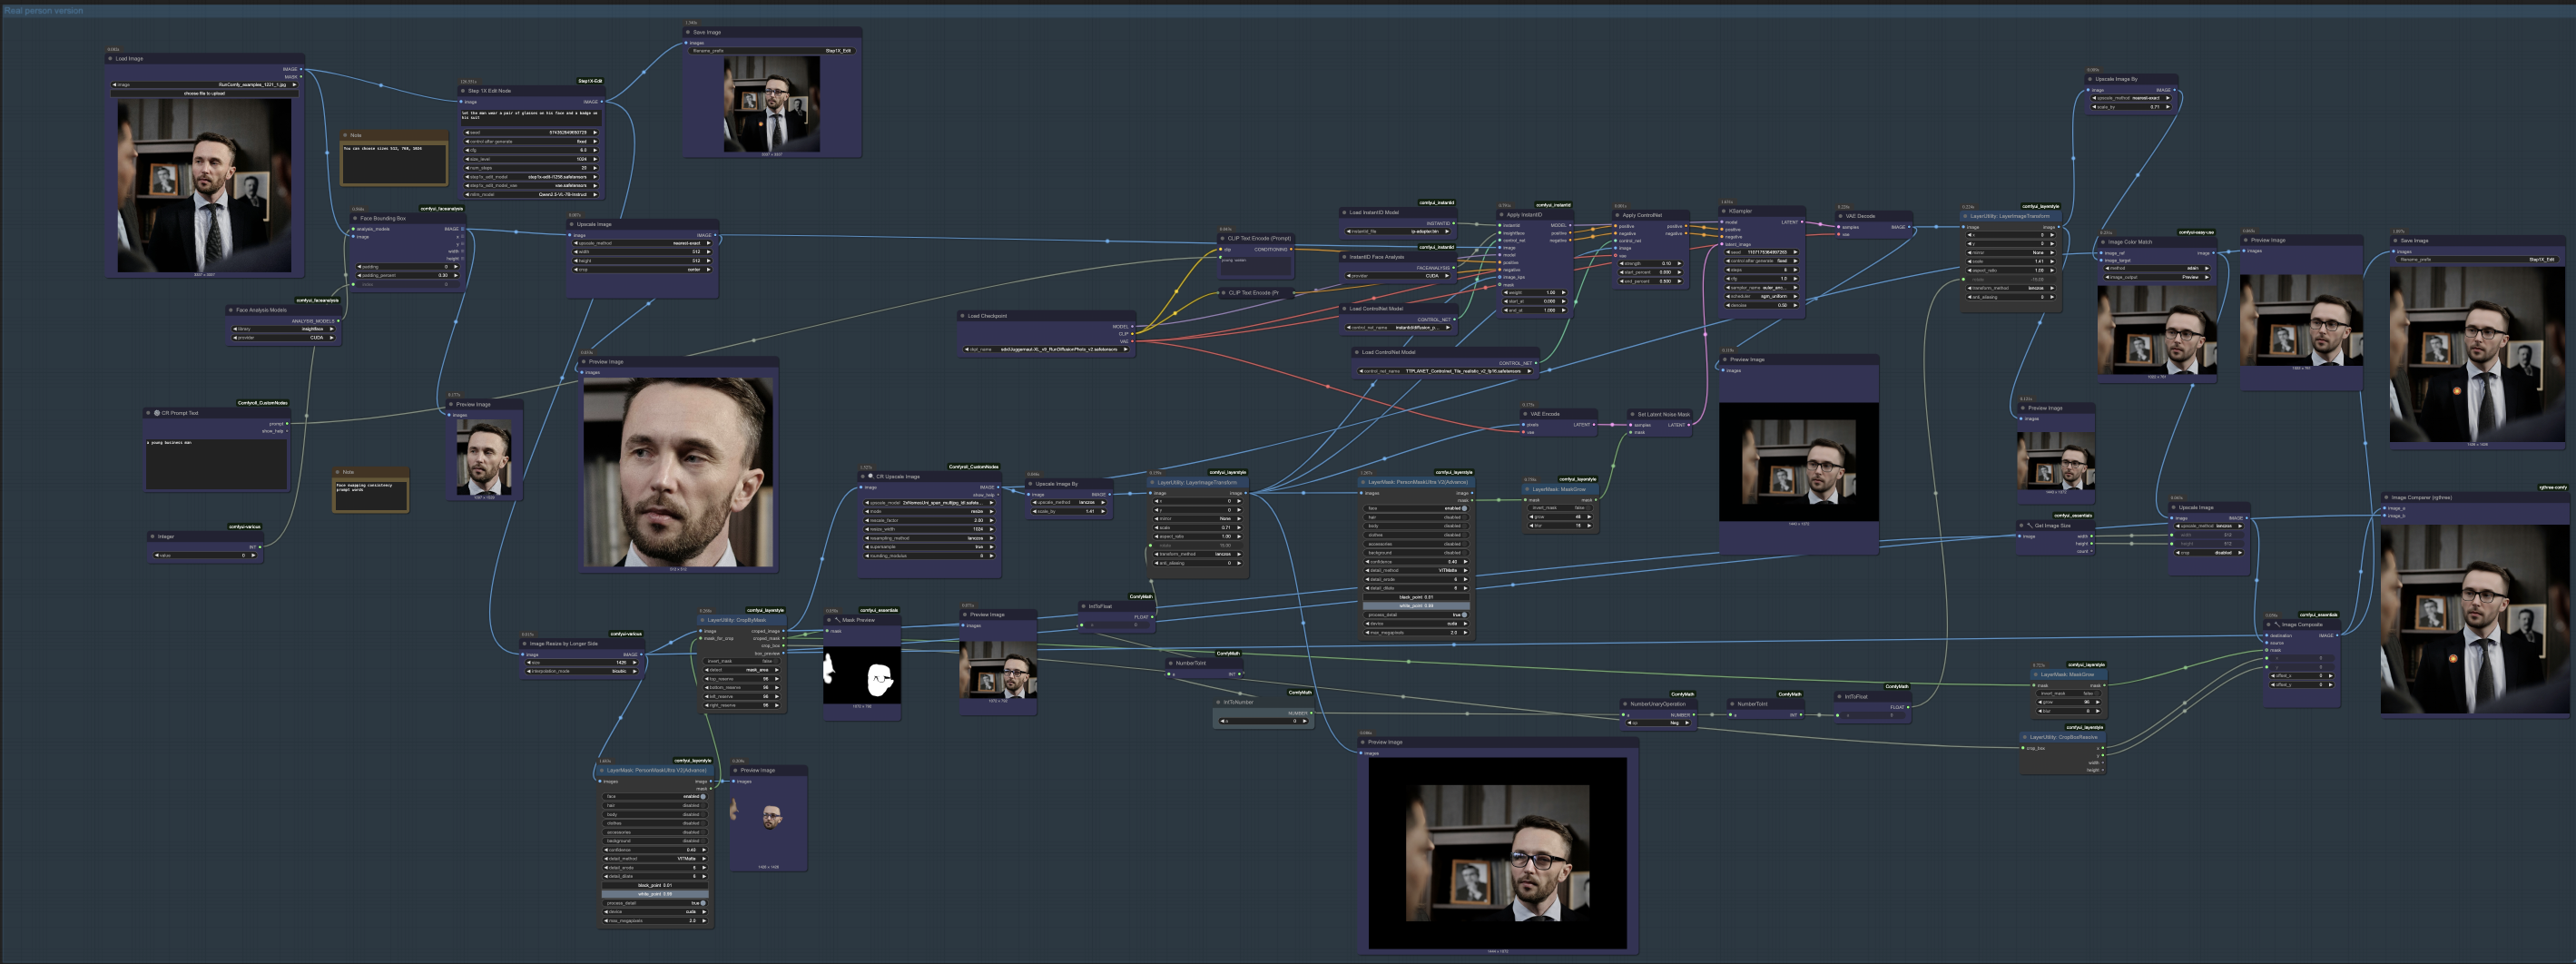The image size is (2576, 964).
Task: Open the op dropdown in NumberUnaryOperation
Action: (1658, 723)
